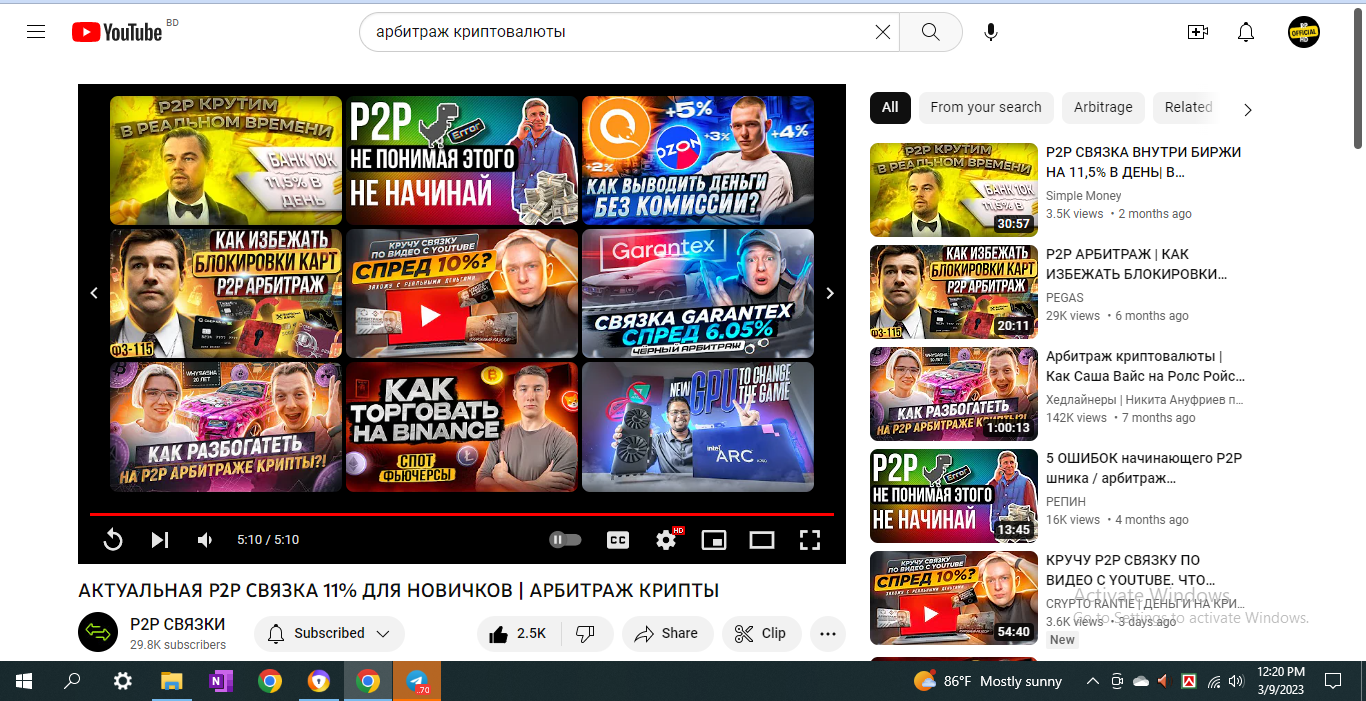Open the P2P СВЯЗКИ channel avatar

[x=98, y=632]
